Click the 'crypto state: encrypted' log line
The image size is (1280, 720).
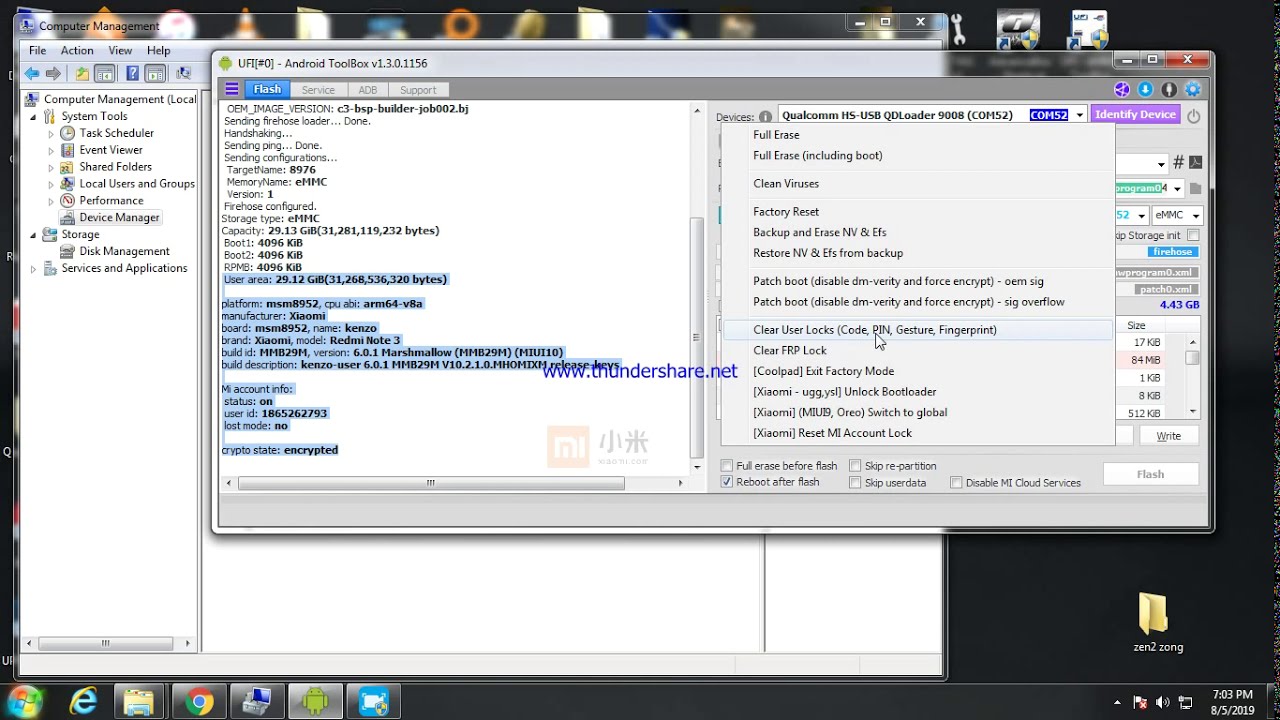pyautogui.click(x=280, y=450)
